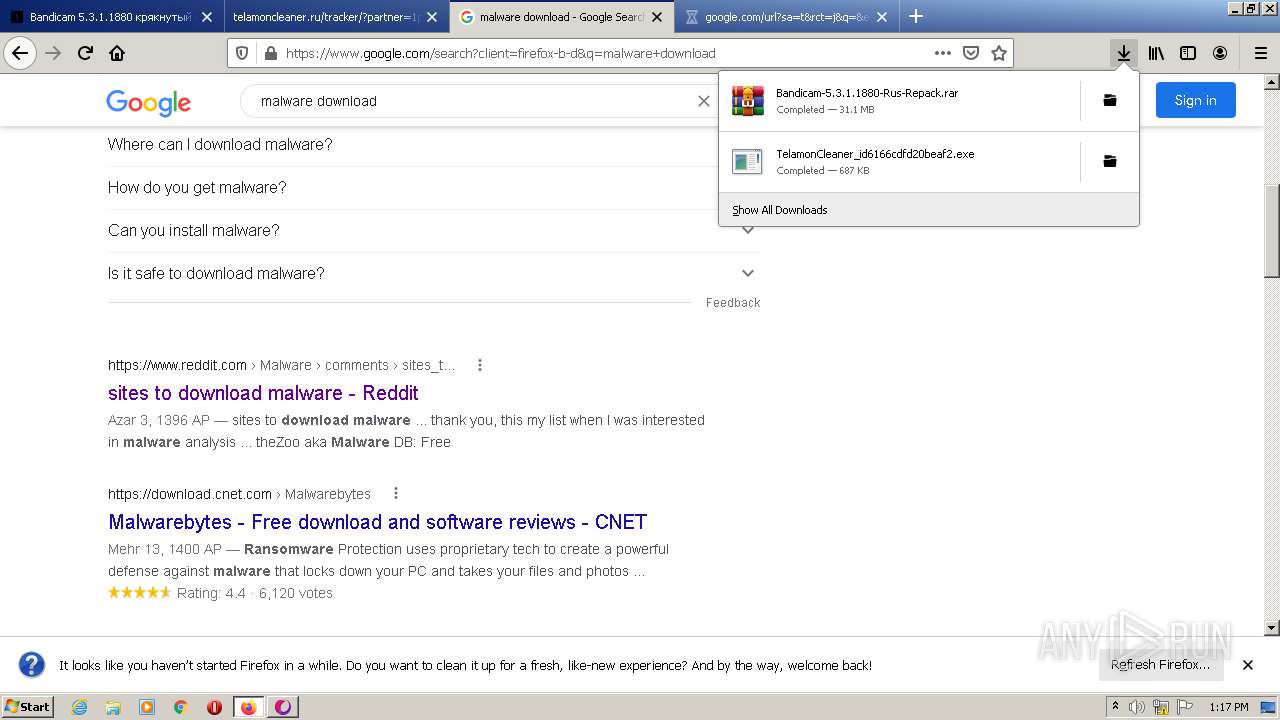Expand 'Is it safe to download malware?' question
This screenshot has height=720, width=1280.
click(433, 273)
